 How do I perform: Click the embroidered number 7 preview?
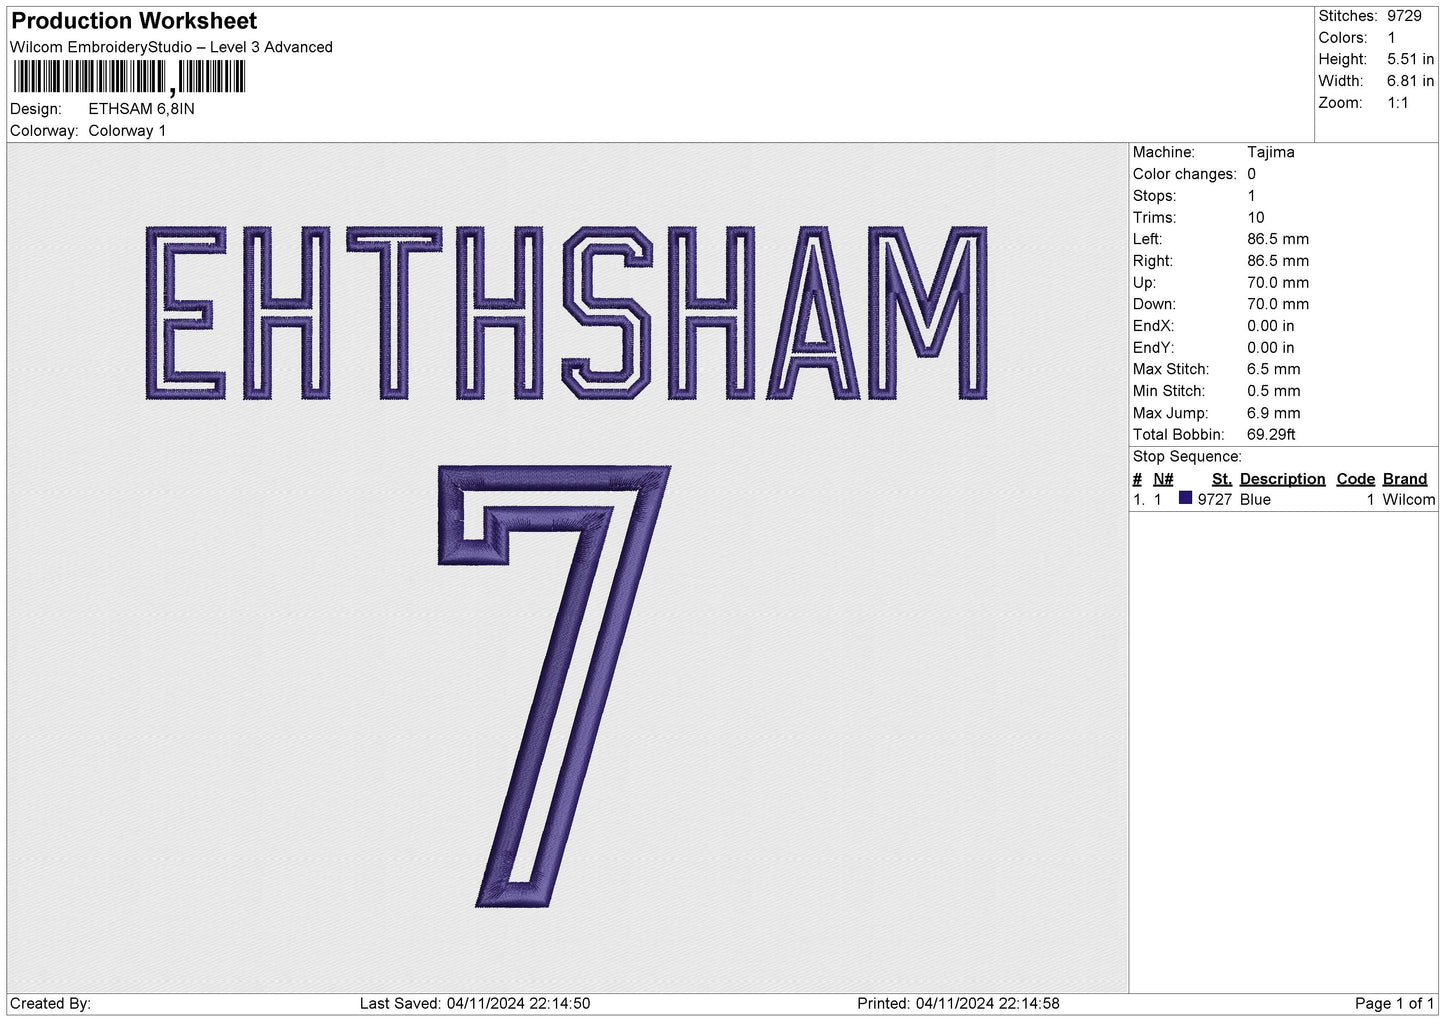pyautogui.click(x=554, y=686)
